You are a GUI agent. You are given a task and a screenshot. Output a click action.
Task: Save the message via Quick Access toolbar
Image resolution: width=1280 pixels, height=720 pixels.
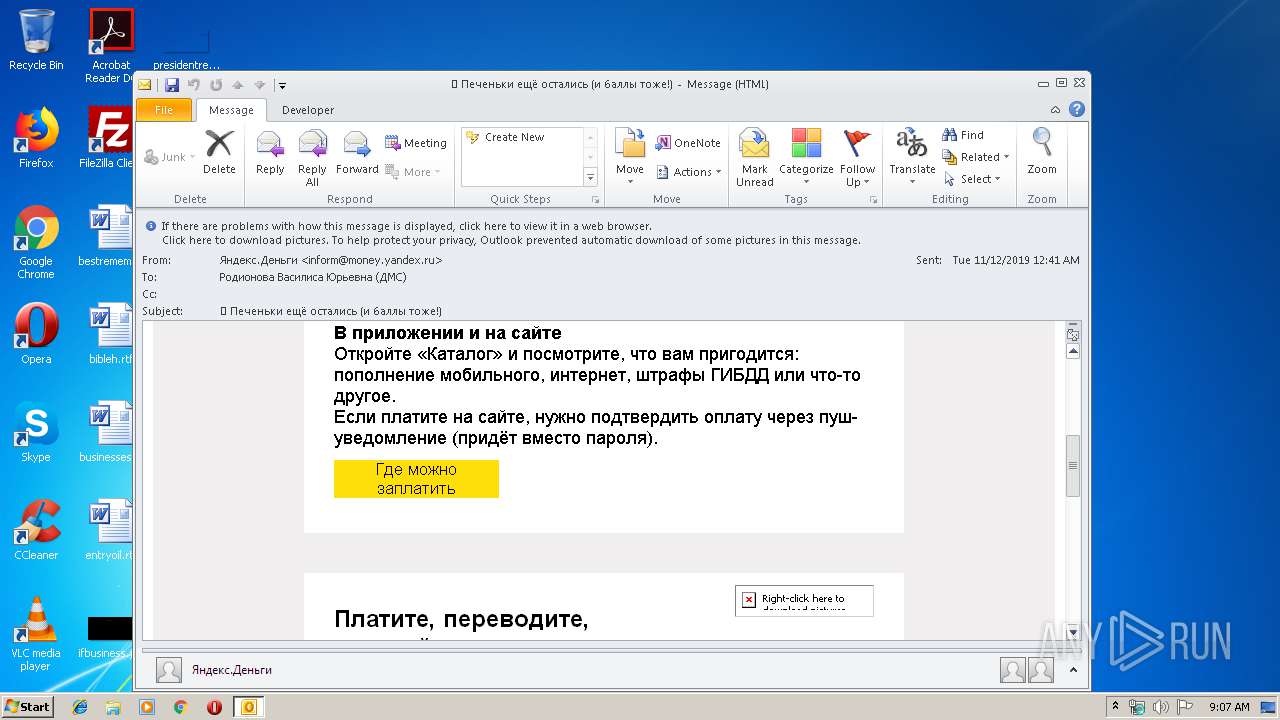172,85
